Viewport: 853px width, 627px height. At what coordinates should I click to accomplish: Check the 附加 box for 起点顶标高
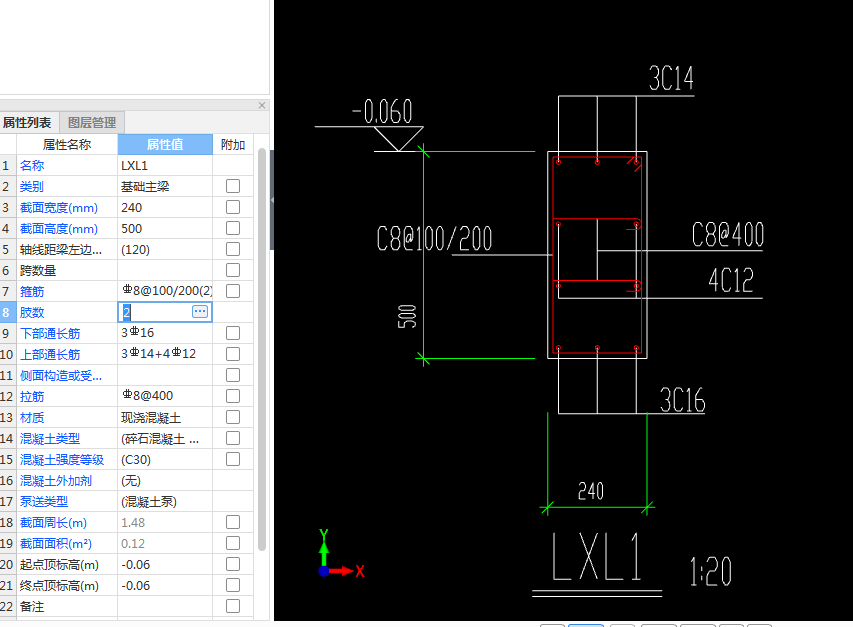click(x=233, y=564)
